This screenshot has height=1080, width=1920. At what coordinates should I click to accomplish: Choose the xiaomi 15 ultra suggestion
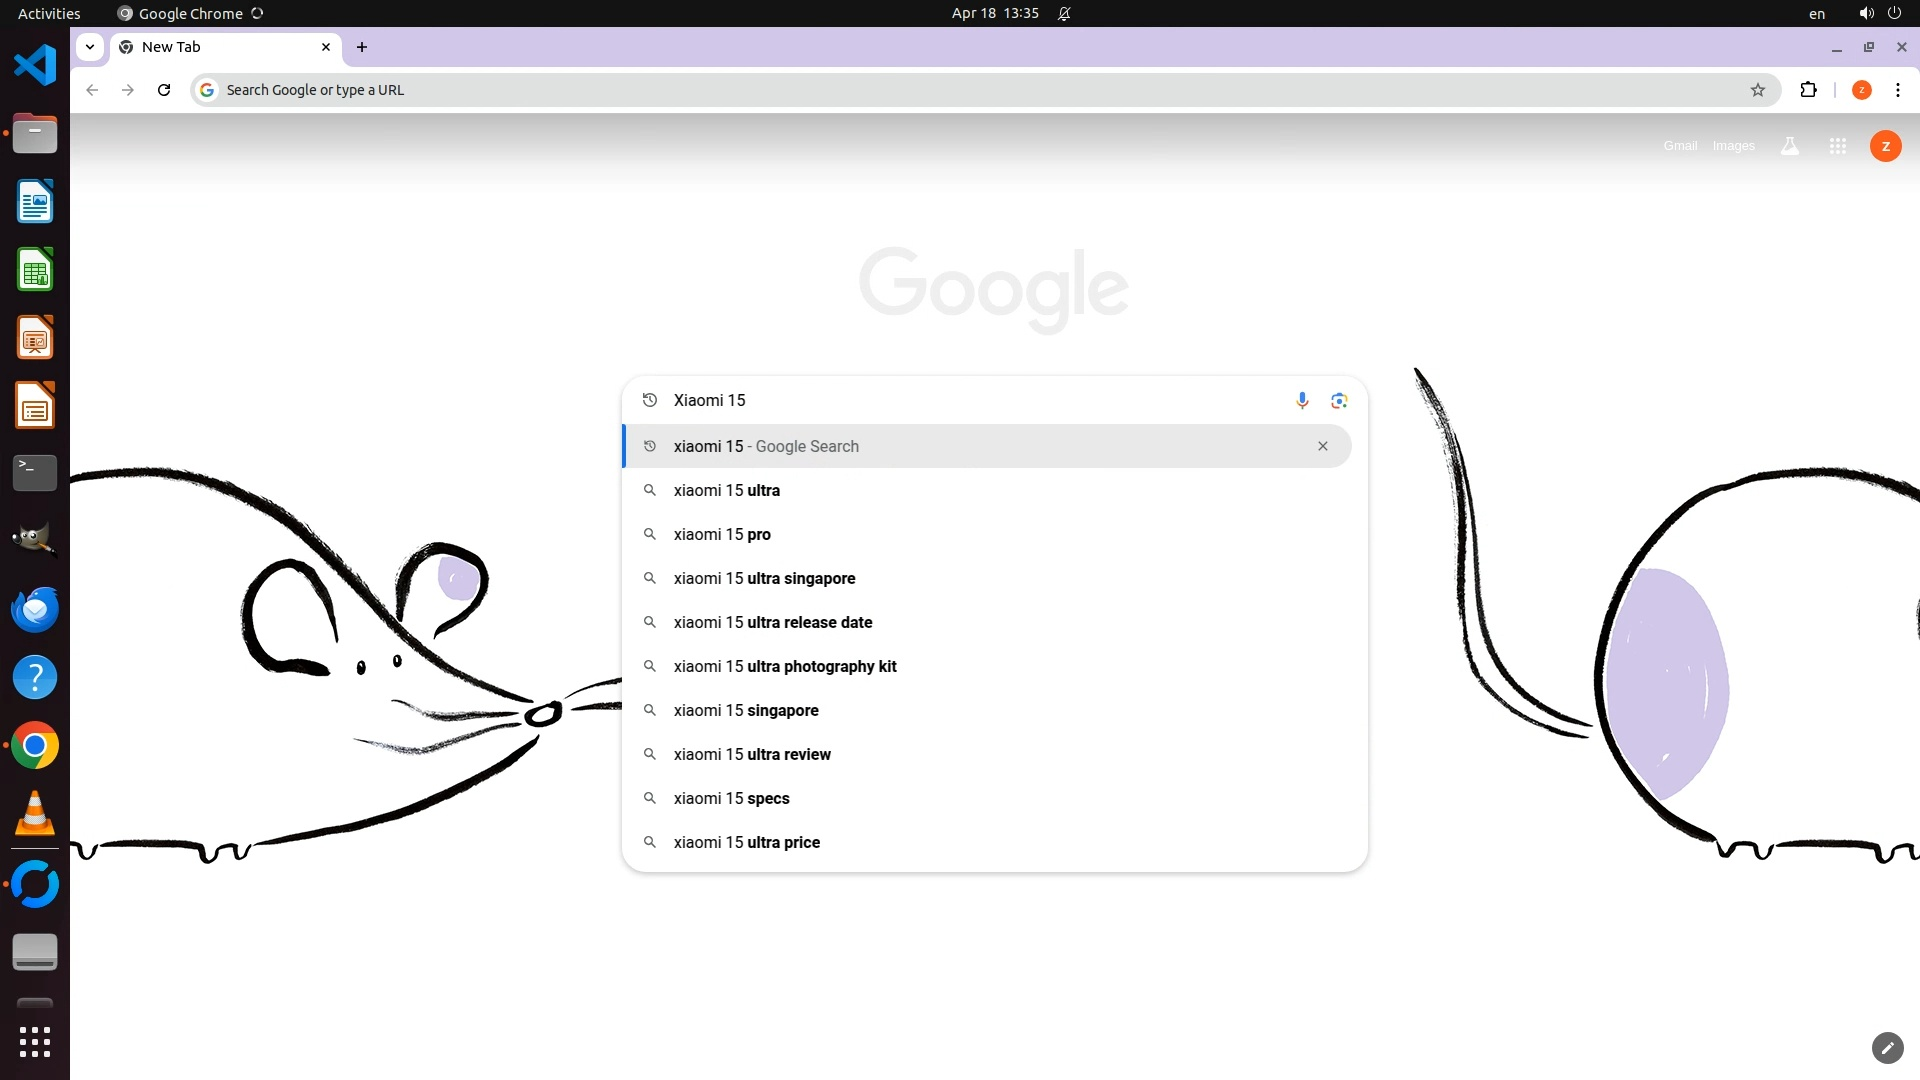click(727, 490)
